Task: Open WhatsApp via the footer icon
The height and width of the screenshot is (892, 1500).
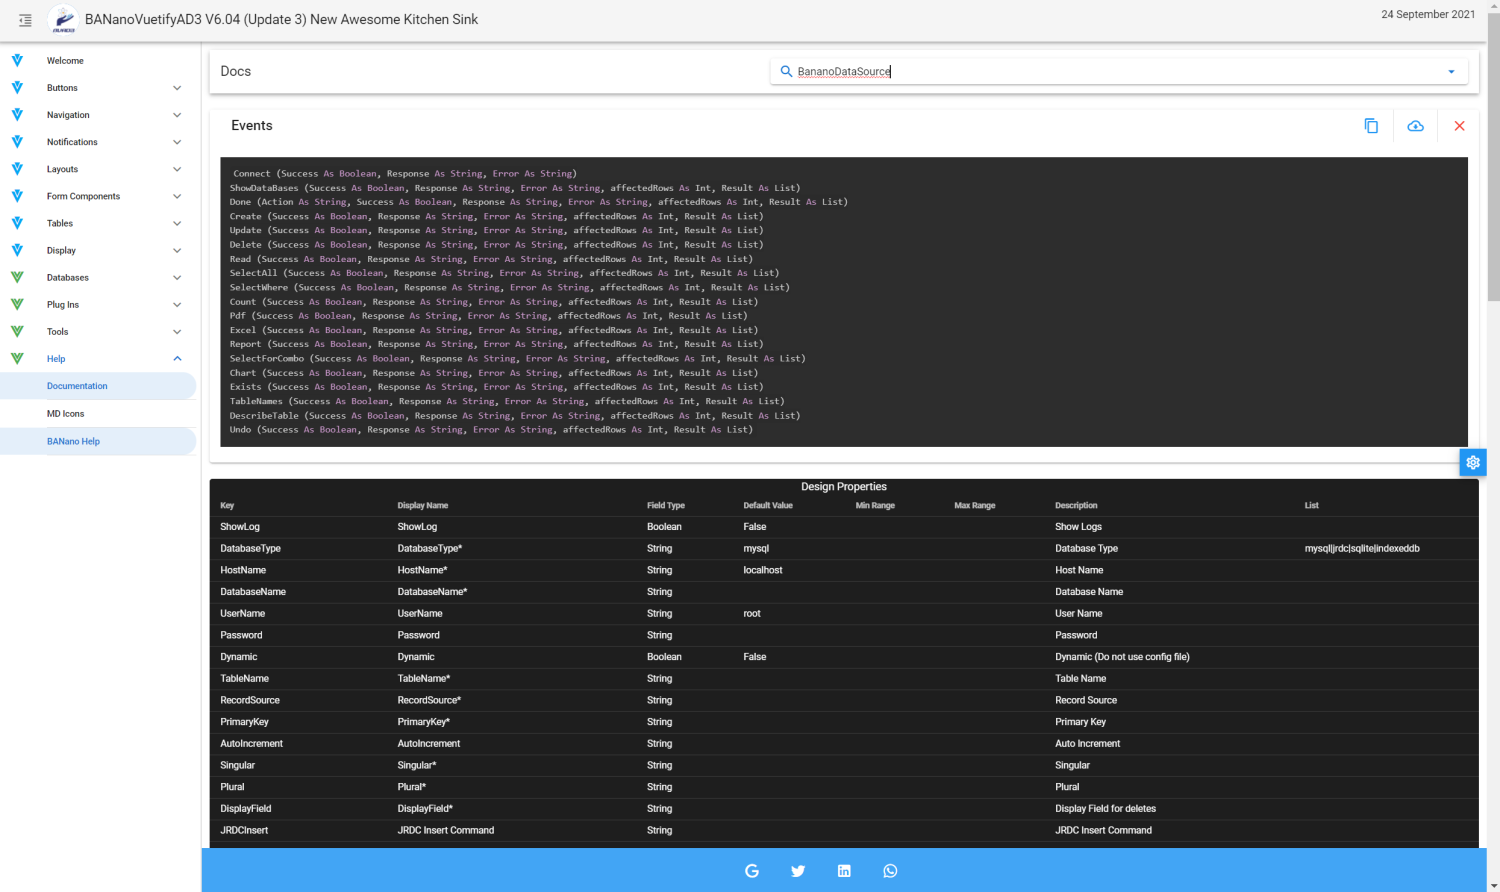Action: pos(890,871)
